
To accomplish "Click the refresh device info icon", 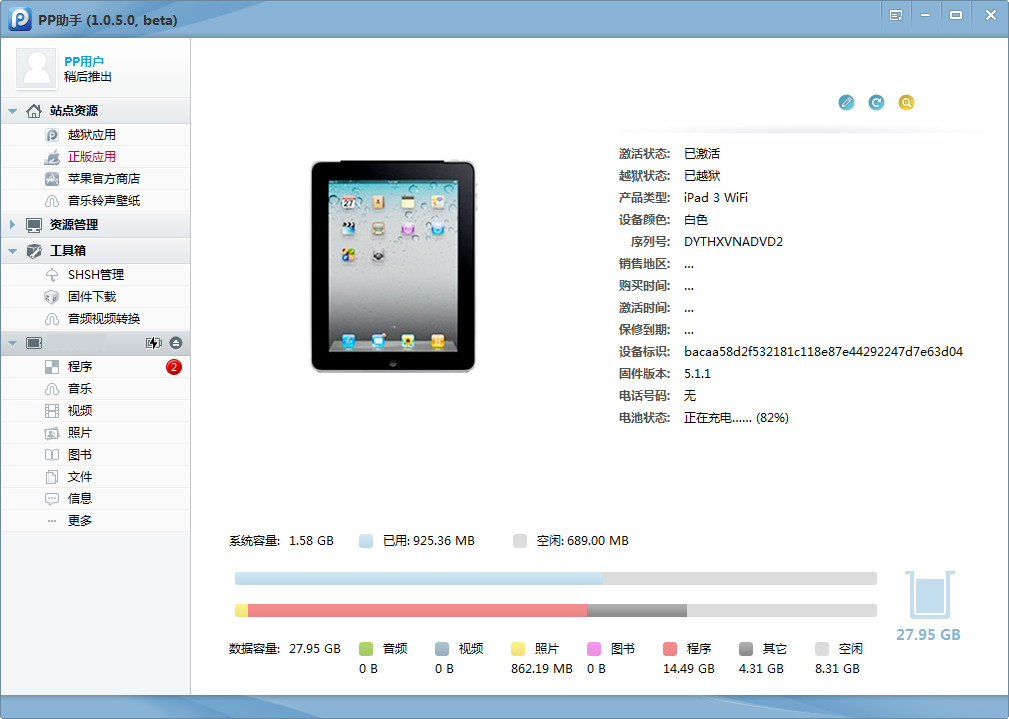I will [876, 102].
